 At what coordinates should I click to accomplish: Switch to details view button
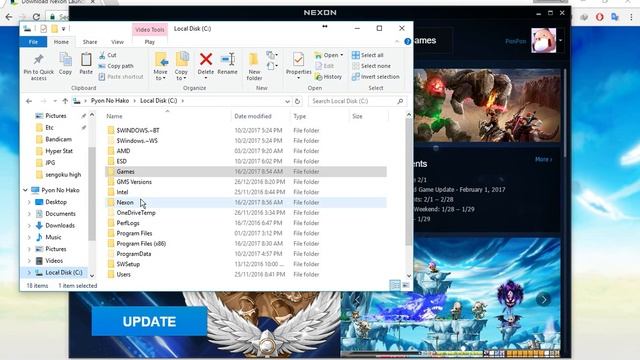point(395,285)
